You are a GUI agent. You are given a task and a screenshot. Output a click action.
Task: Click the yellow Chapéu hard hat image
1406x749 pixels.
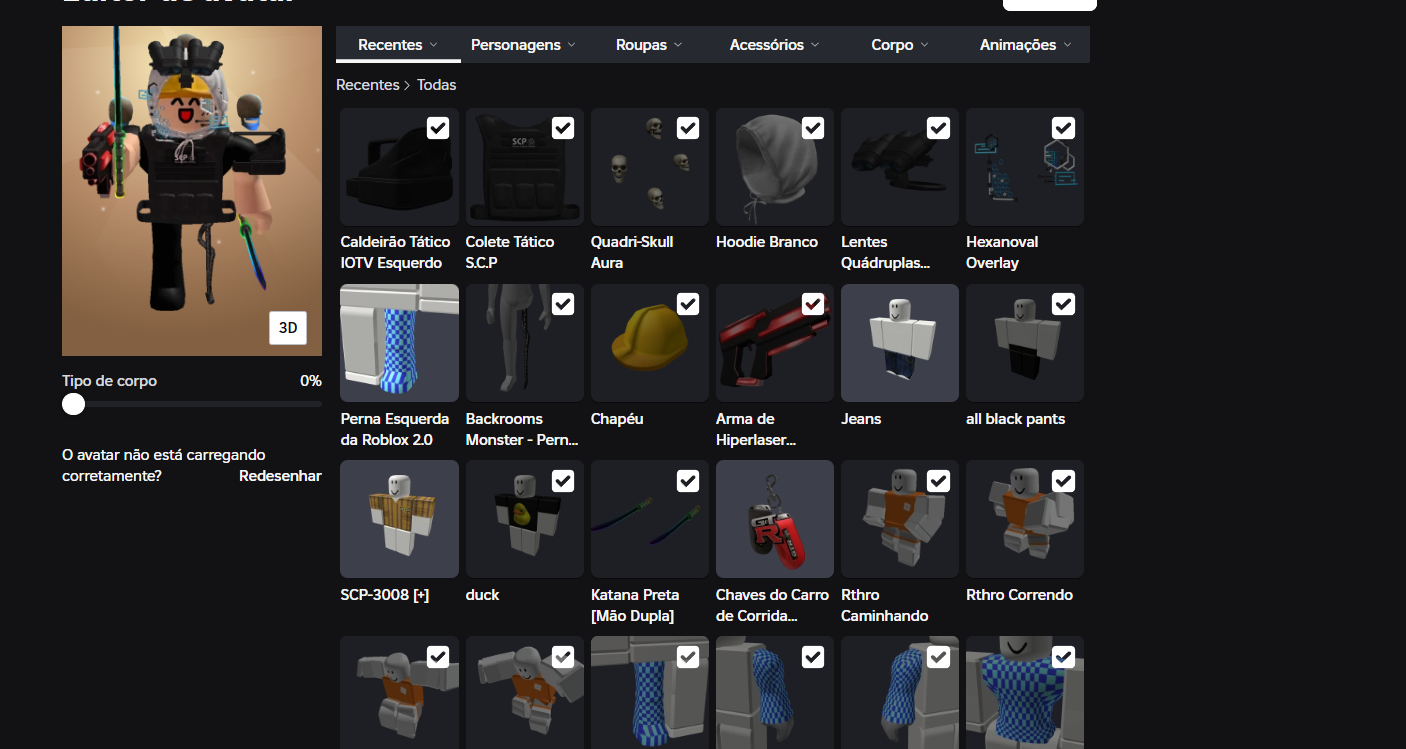[650, 343]
